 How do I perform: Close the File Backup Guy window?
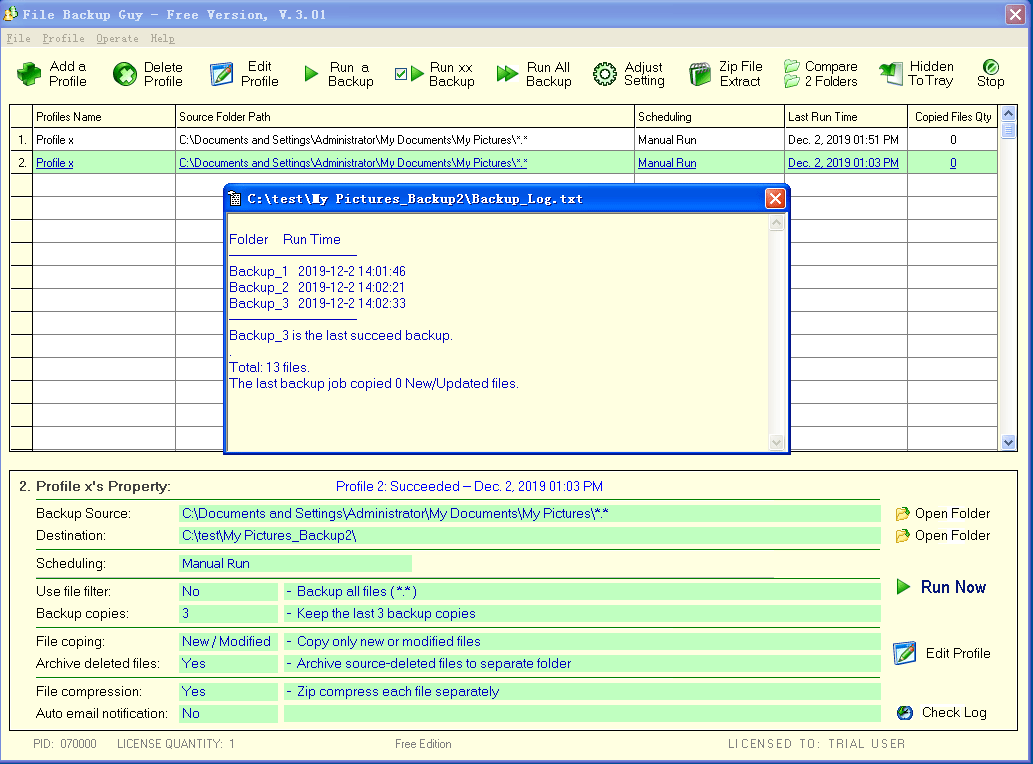click(1015, 14)
